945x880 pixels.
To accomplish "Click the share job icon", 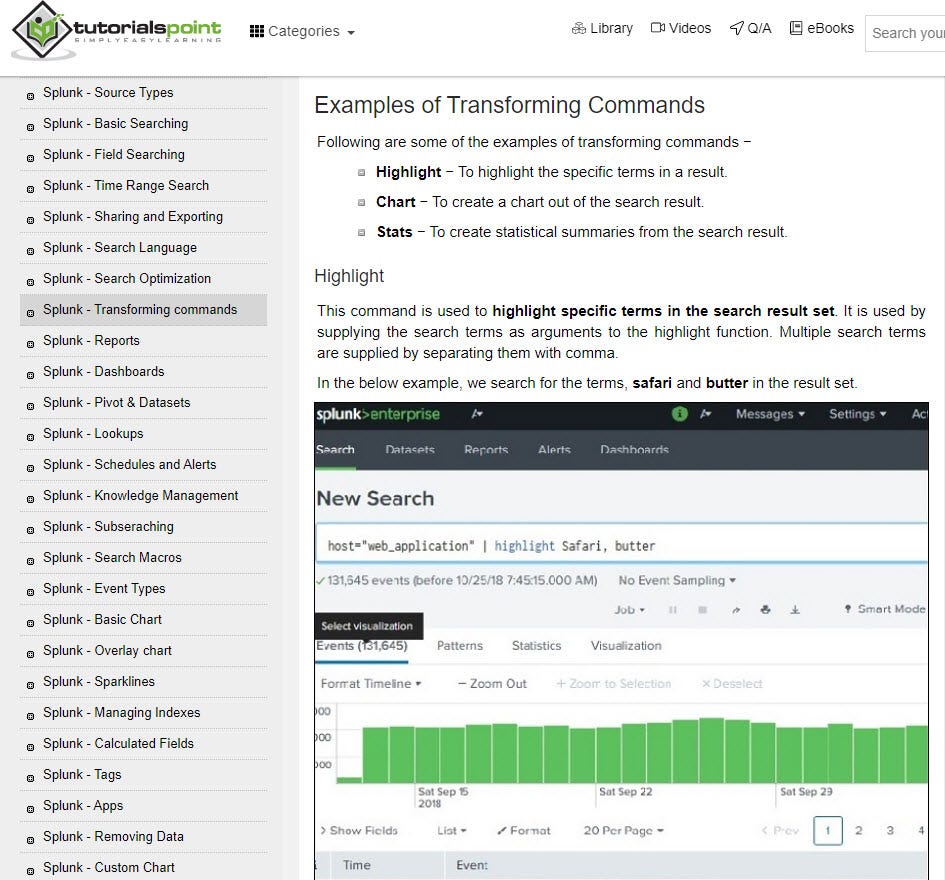I will pos(736,610).
